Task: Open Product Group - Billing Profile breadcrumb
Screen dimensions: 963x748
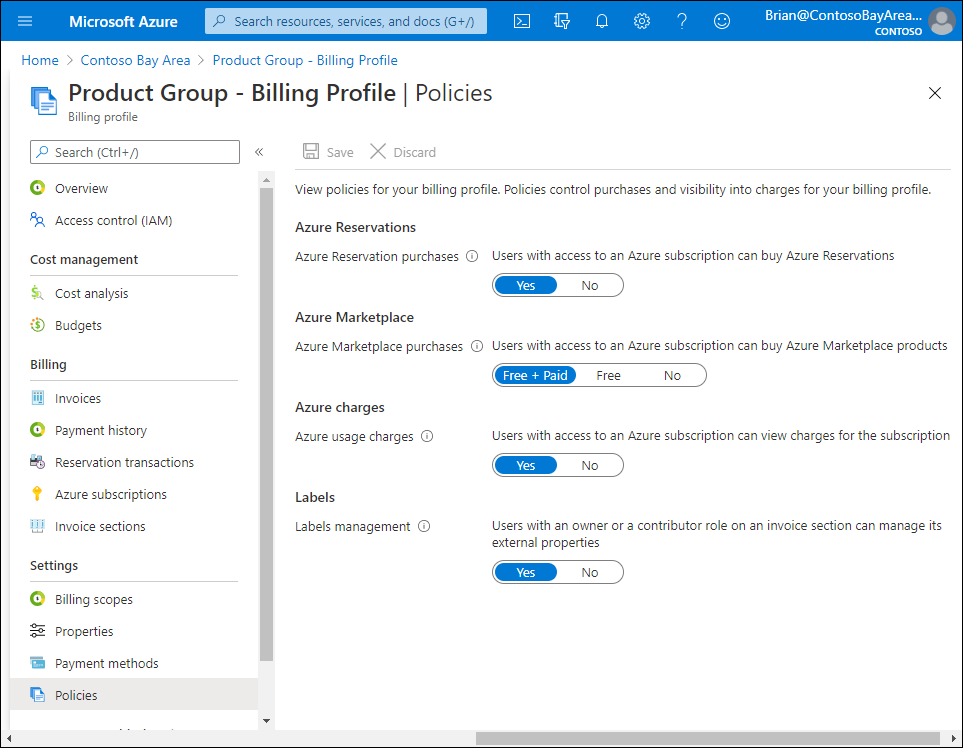Action: (305, 60)
